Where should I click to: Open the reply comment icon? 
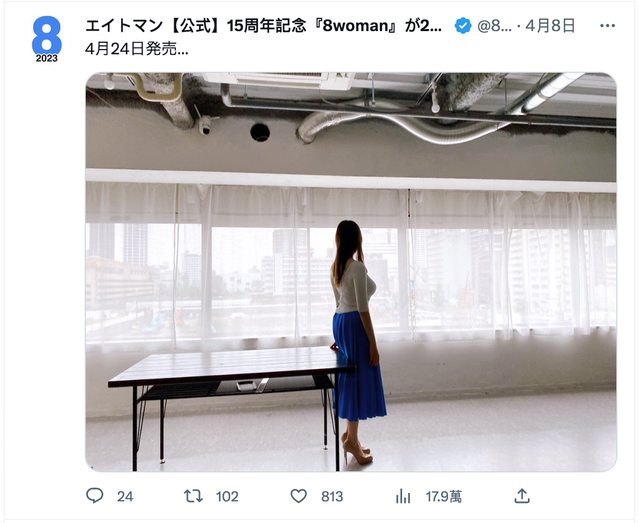95,496
